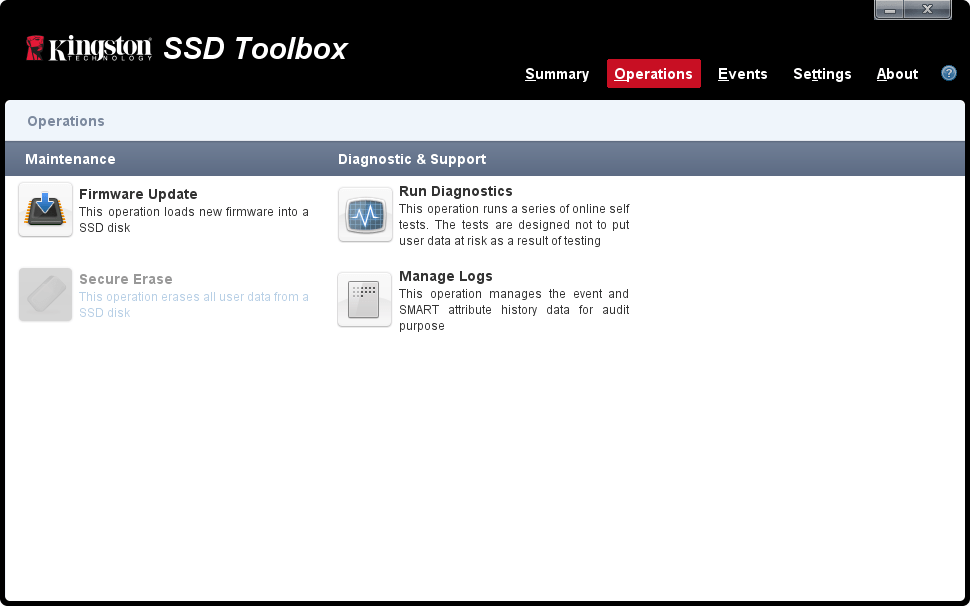Switch to the Summary tab
The height and width of the screenshot is (606, 970).
[x=557, y=74]
